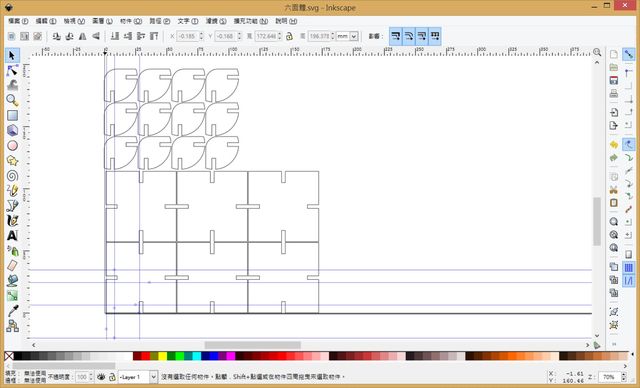Click the Cut scissors icon
The height and width of the screenshot is (388, 640).
point(613,190)
